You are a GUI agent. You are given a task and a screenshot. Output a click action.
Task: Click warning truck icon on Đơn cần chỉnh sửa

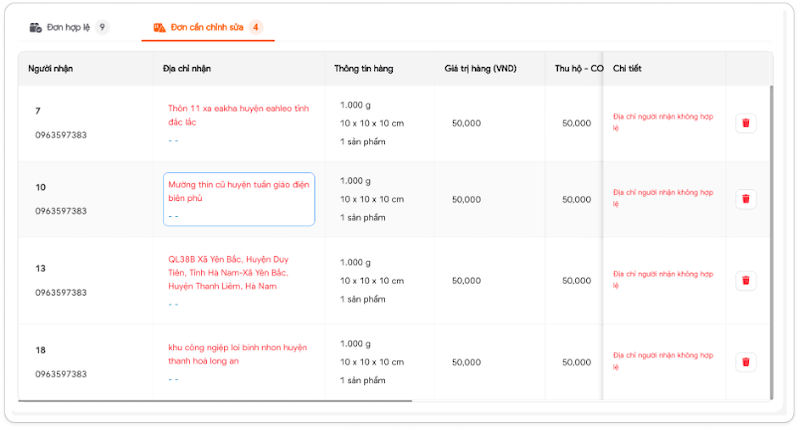(158, 27)
